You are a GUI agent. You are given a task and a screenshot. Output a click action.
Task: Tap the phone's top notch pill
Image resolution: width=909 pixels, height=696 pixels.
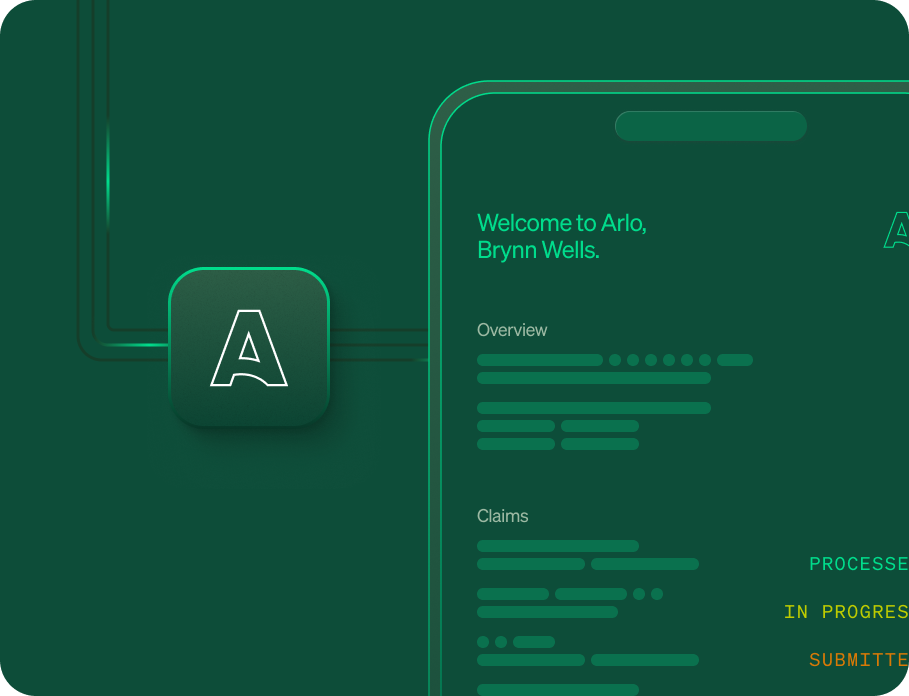coord(710,126)
